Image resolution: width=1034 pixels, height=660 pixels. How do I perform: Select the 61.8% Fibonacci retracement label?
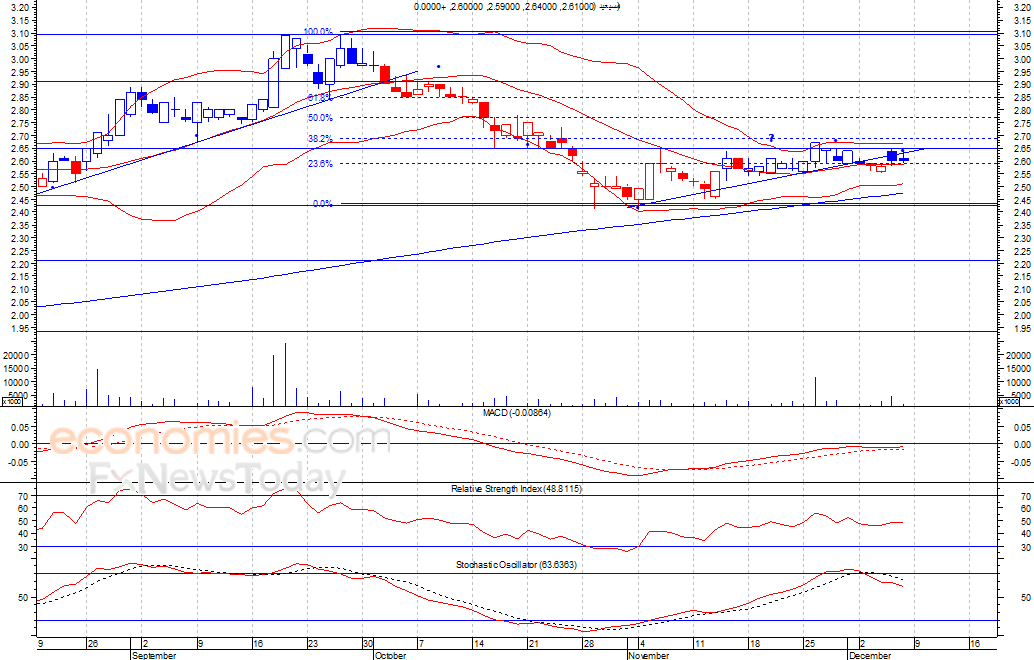pos(319,98)
